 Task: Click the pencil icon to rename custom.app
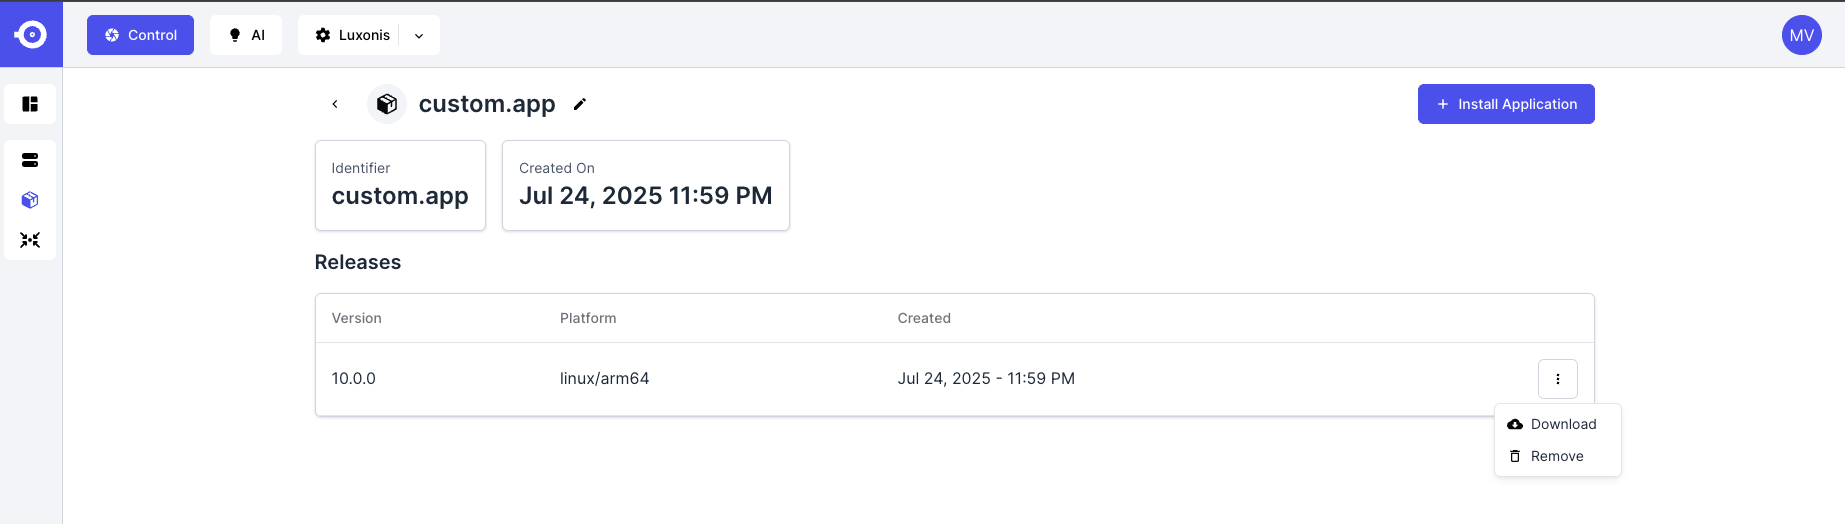tap(580, 104)
